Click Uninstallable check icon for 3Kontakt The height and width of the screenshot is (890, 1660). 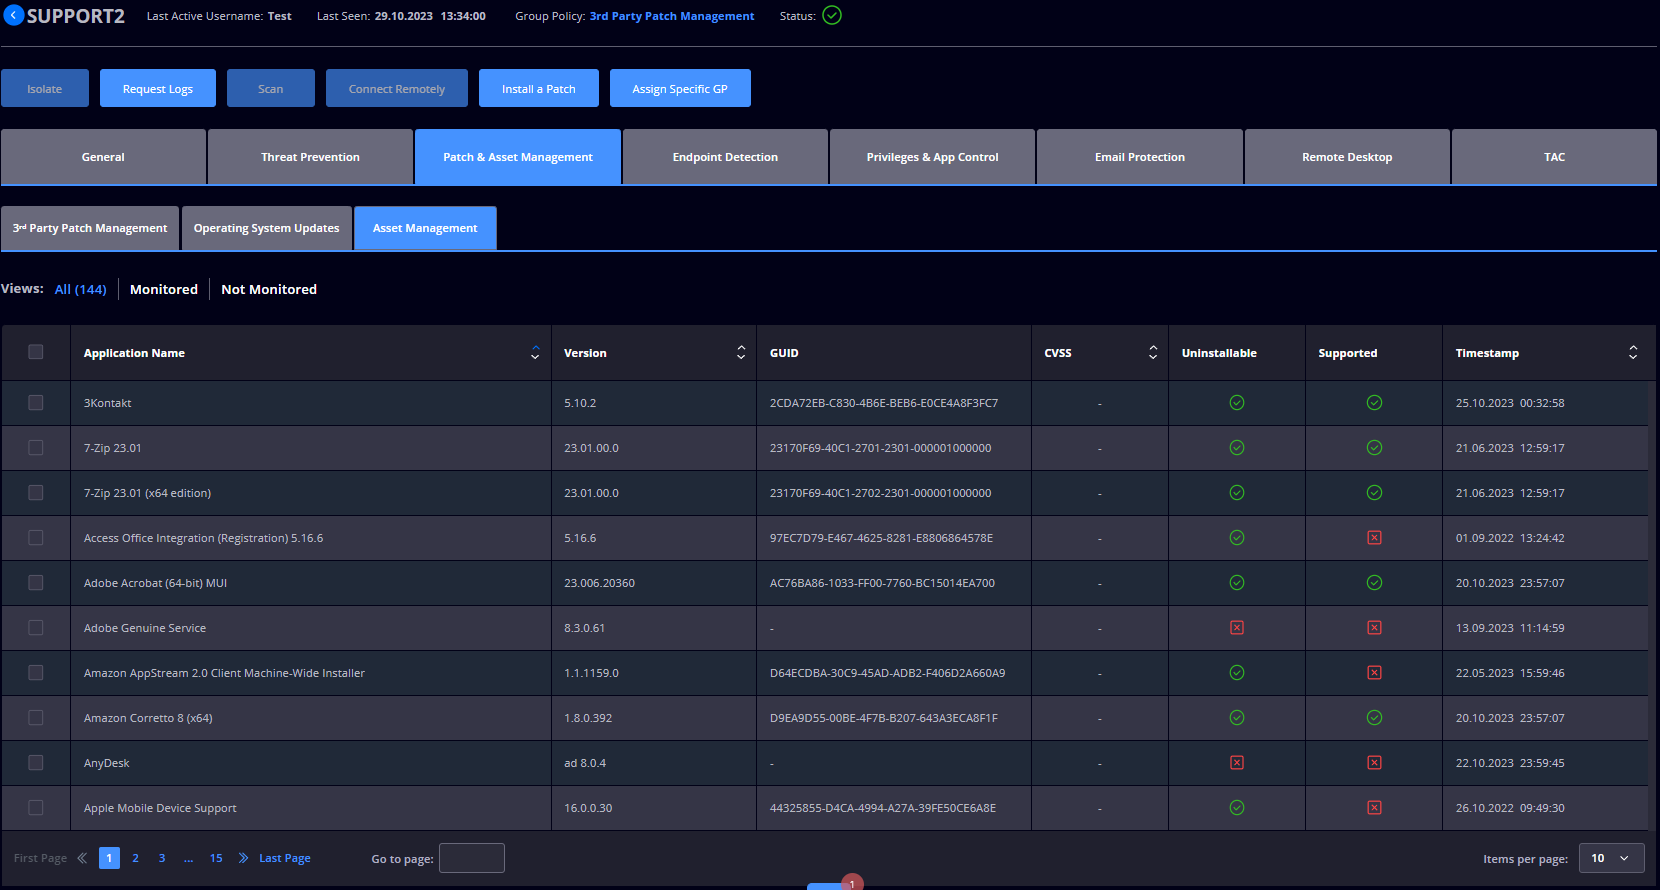[x=1237, y=403]
